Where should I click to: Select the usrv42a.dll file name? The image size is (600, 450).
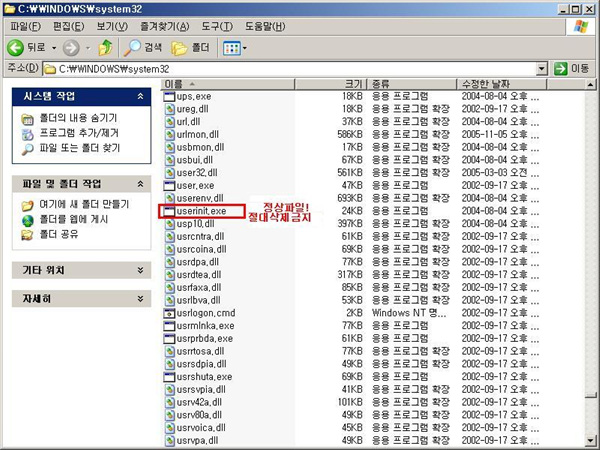point(199,403)
